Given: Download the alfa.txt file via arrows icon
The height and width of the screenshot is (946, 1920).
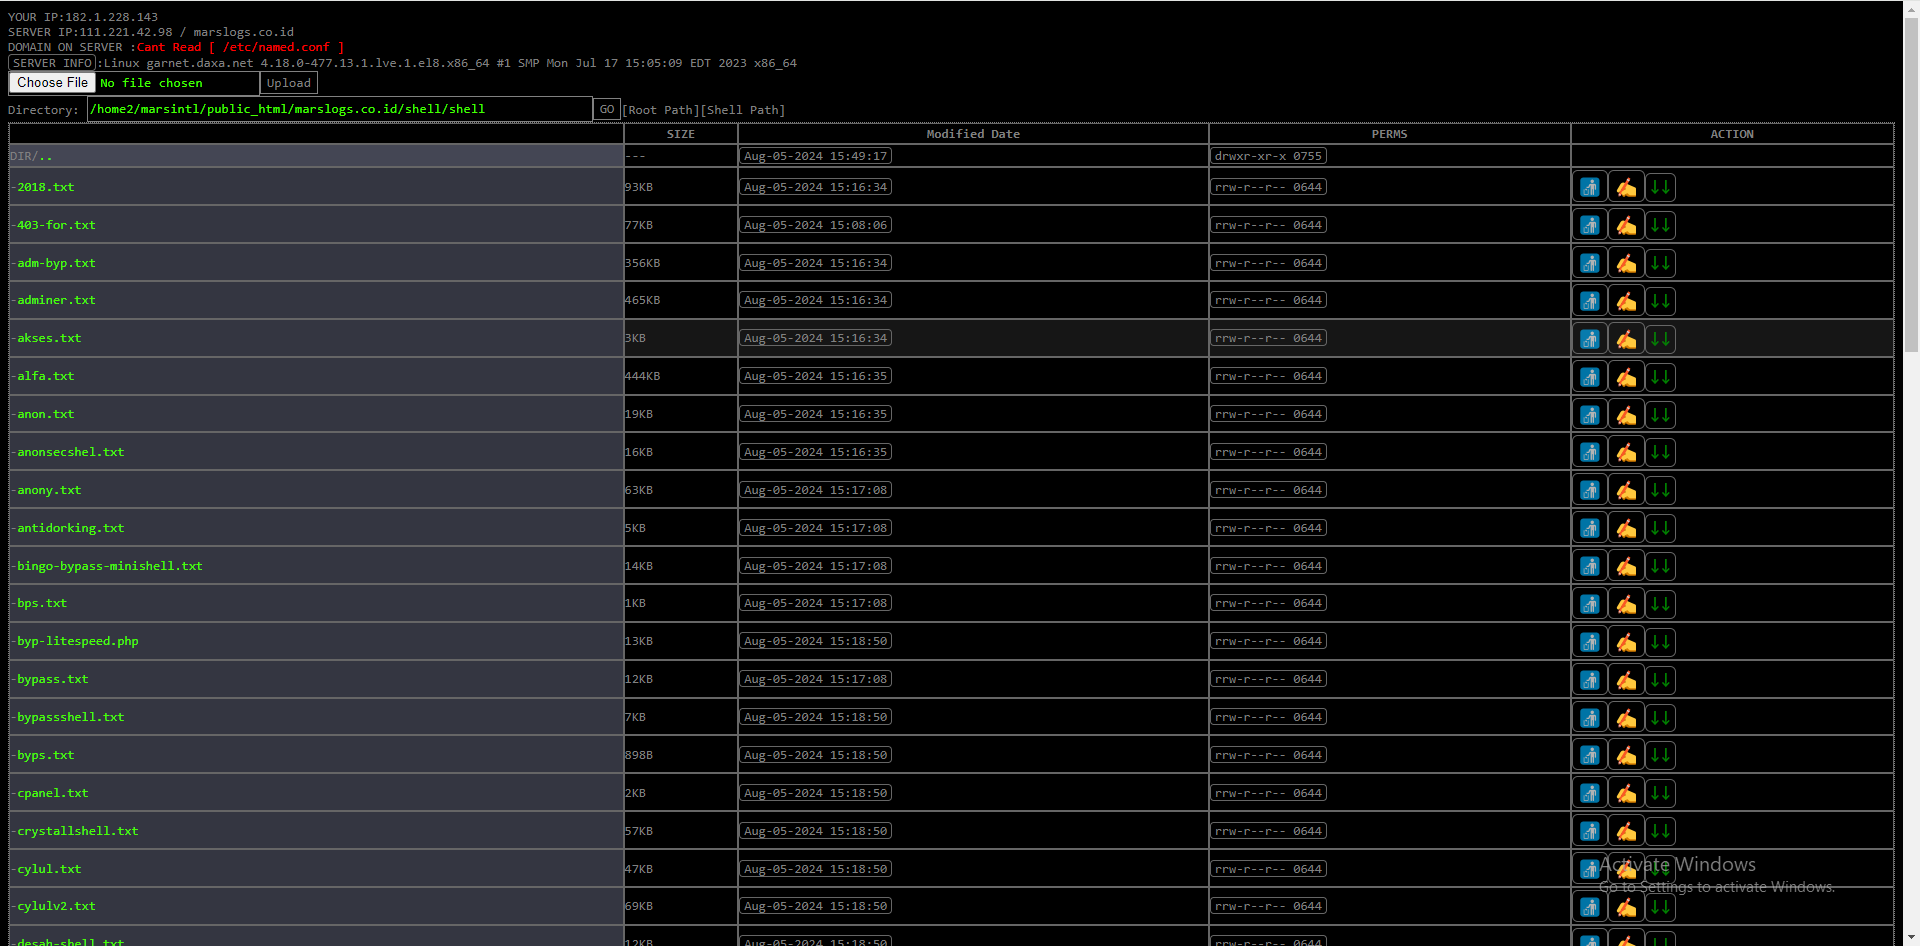Looking at the screenshot, I should coord(1661,377).
